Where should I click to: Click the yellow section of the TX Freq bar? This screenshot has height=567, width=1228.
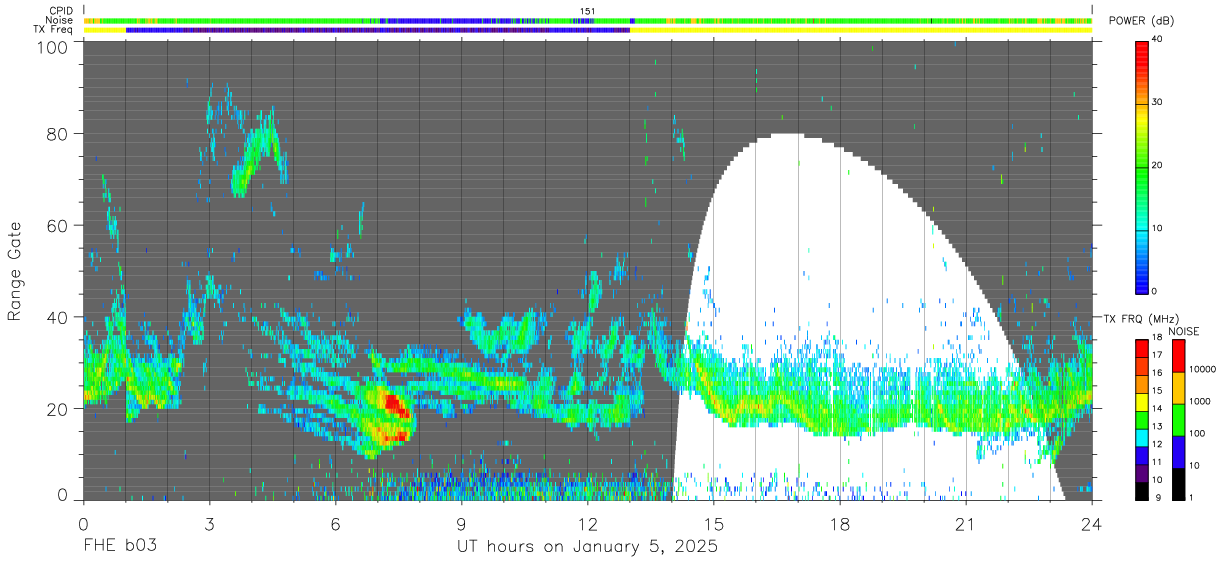point(860,30)
